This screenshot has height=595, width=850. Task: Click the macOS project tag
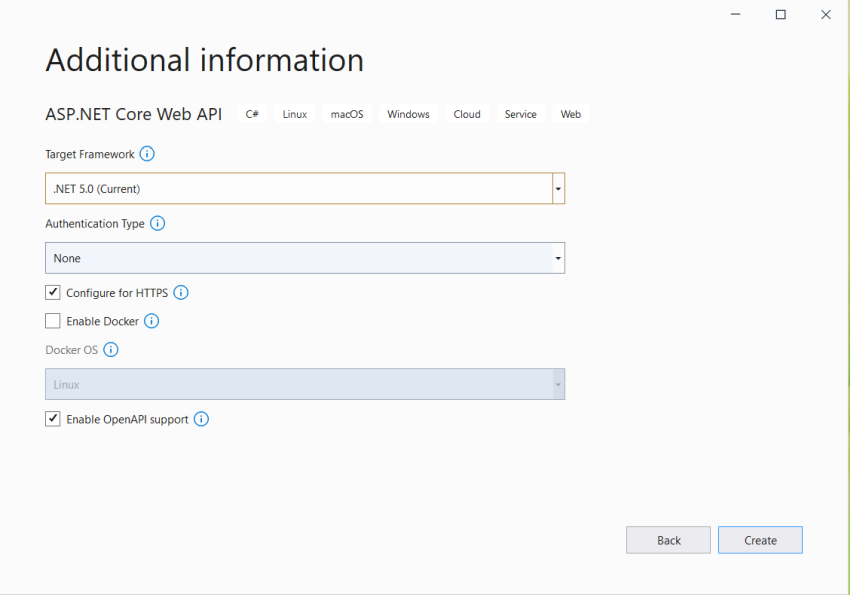pos(346,113)
